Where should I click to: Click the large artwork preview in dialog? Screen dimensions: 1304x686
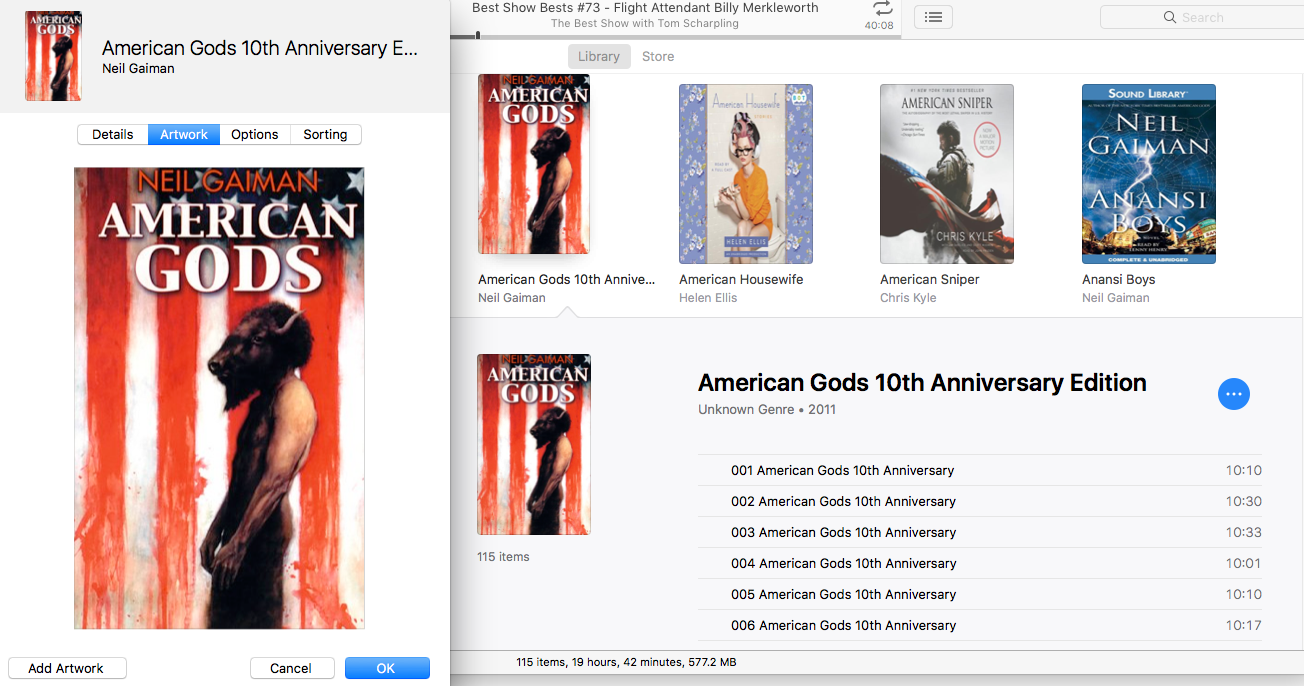coord(219,398)
